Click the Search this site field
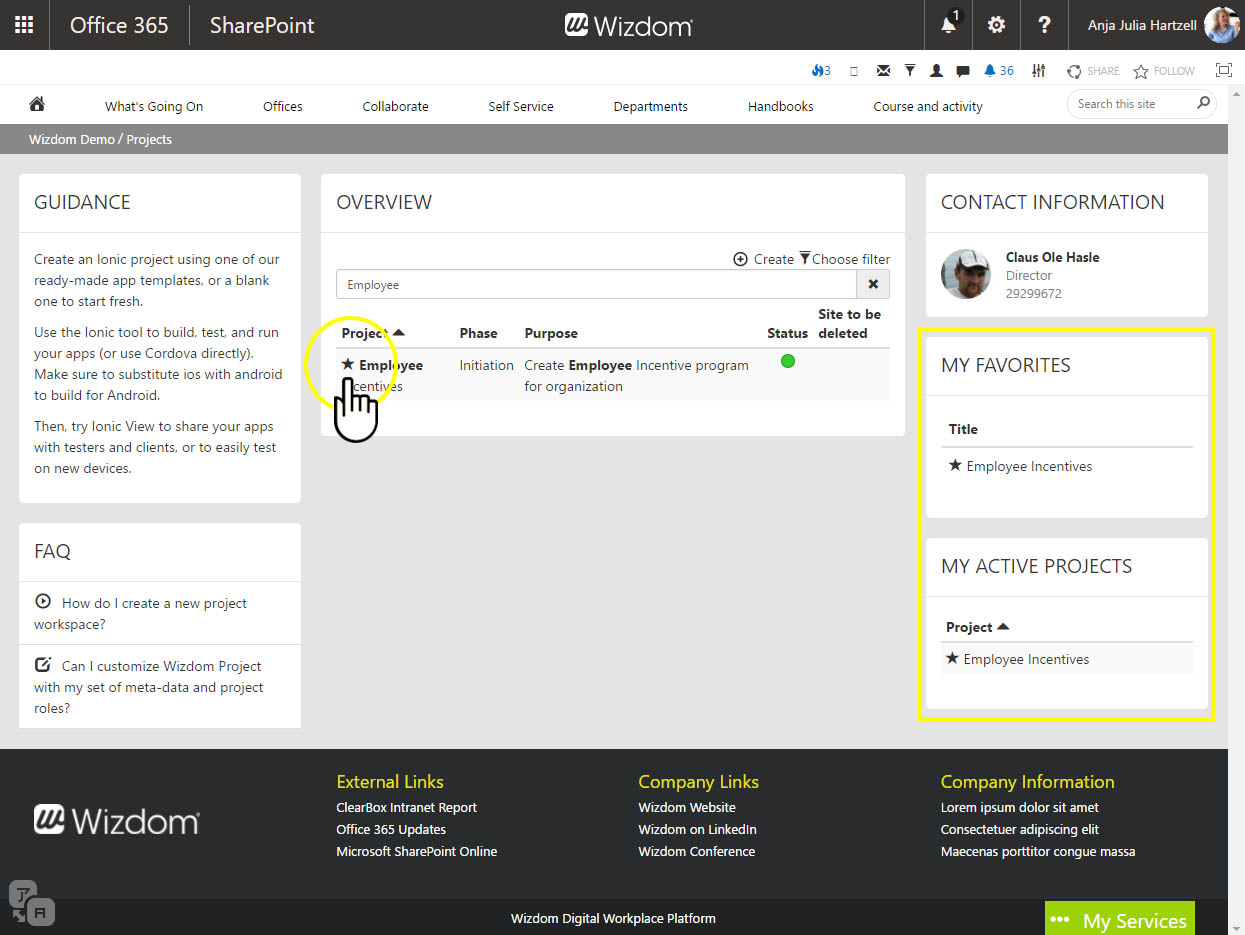The width and height of the screenshot is (1245, 935). point(1131,104)
